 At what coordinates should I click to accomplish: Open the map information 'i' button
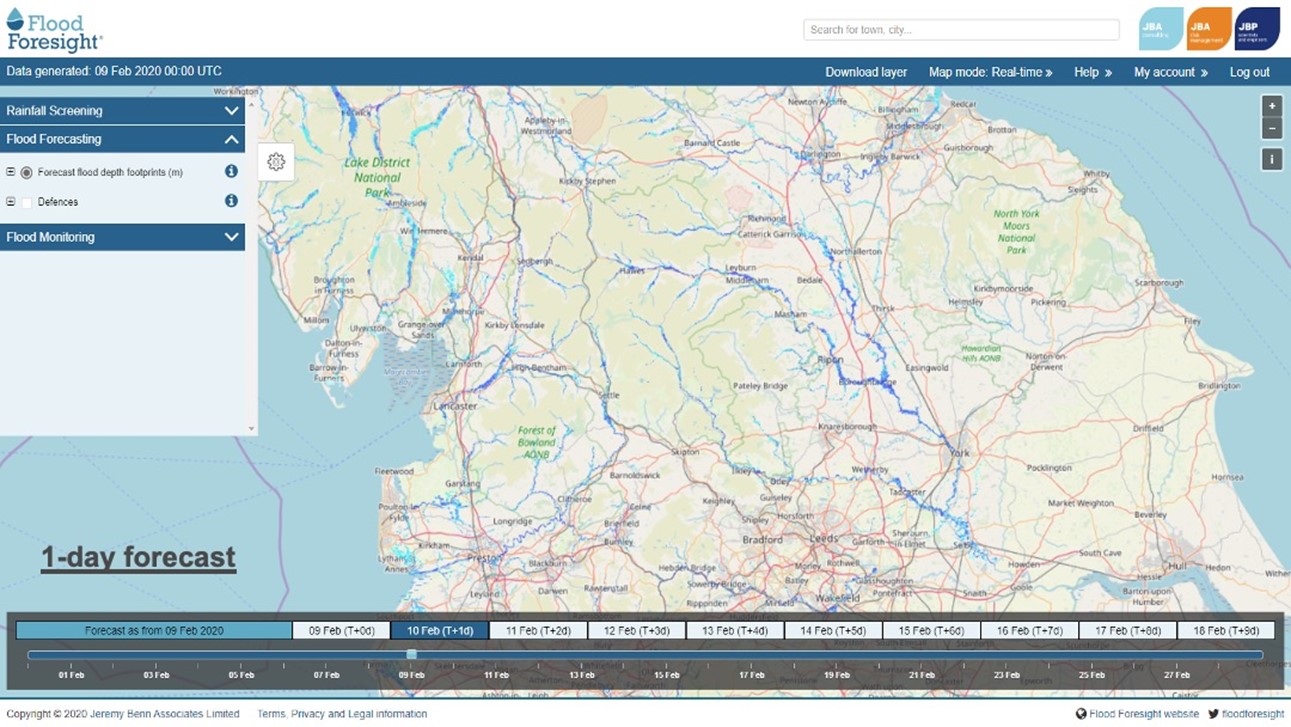click(x=1271, y=160)
